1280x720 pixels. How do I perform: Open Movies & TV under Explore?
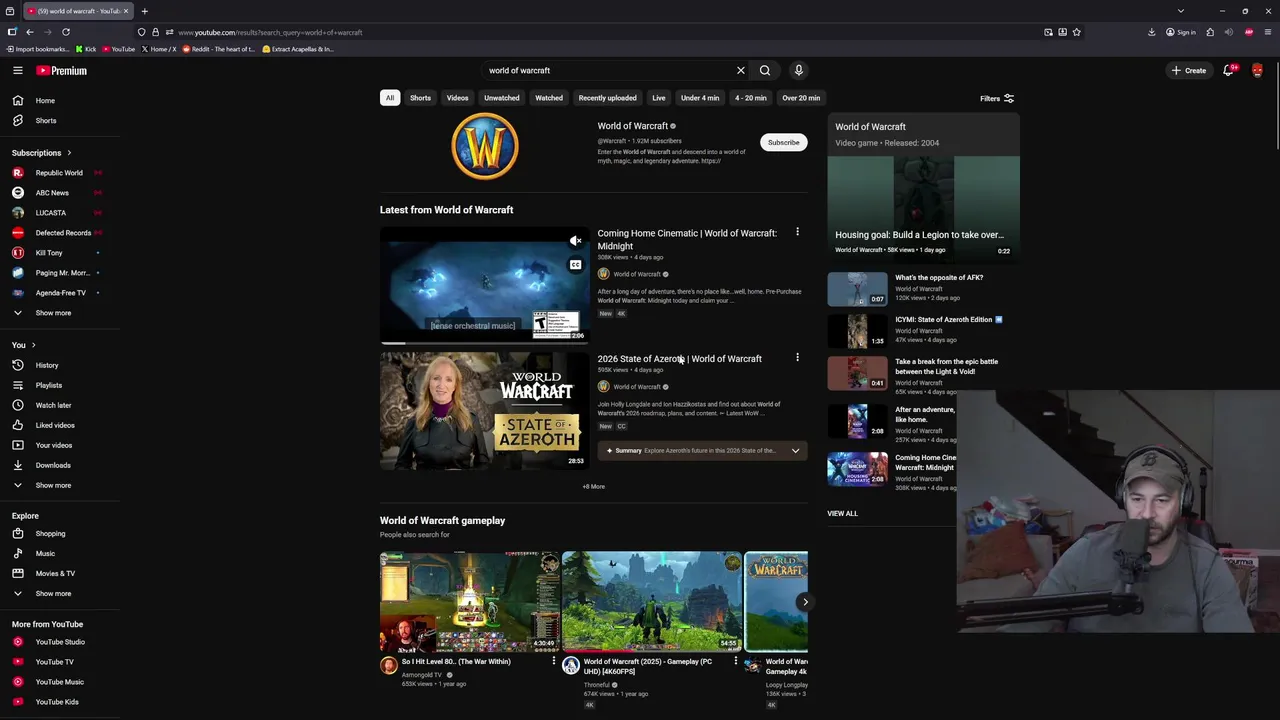click(x=55, y=573)
